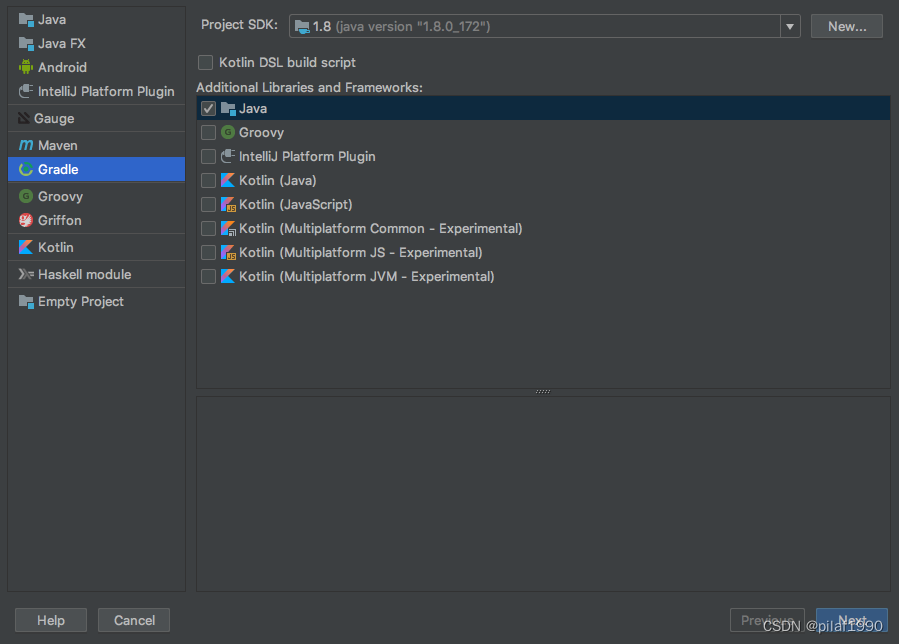Click the Kotlin (JavaScript) icon
Viewport: 899px width, 644px height.
click(228, 204)
